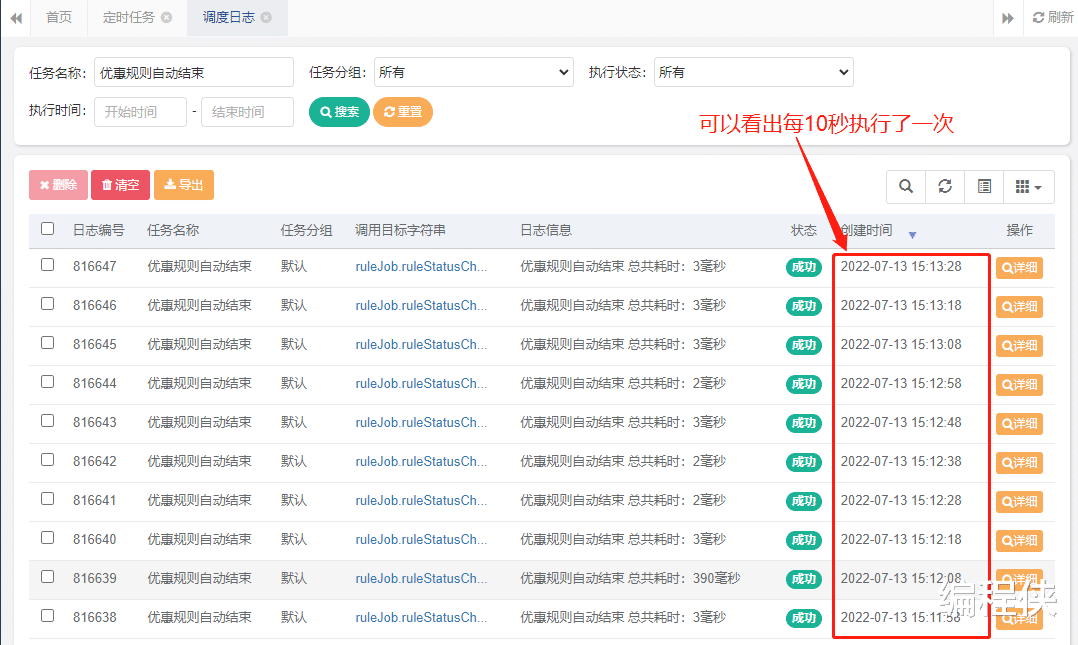Click the 开始时间 date field
The image size is (1078, 645).
pos(140,112)
